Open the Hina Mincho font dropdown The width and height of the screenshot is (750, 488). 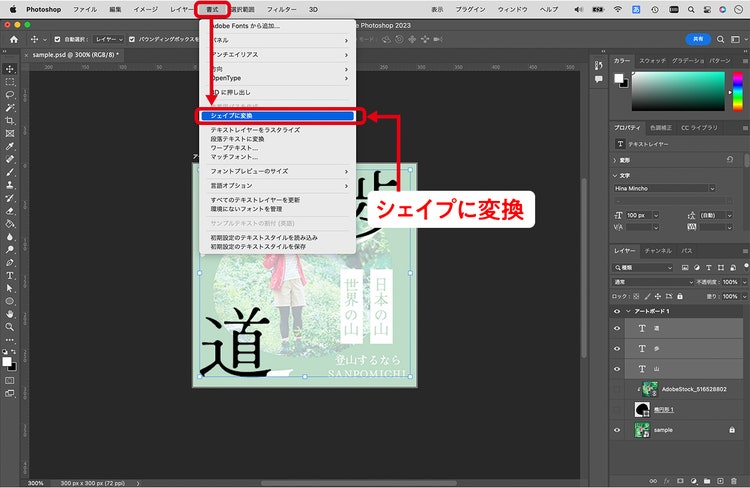pos(665,188)
